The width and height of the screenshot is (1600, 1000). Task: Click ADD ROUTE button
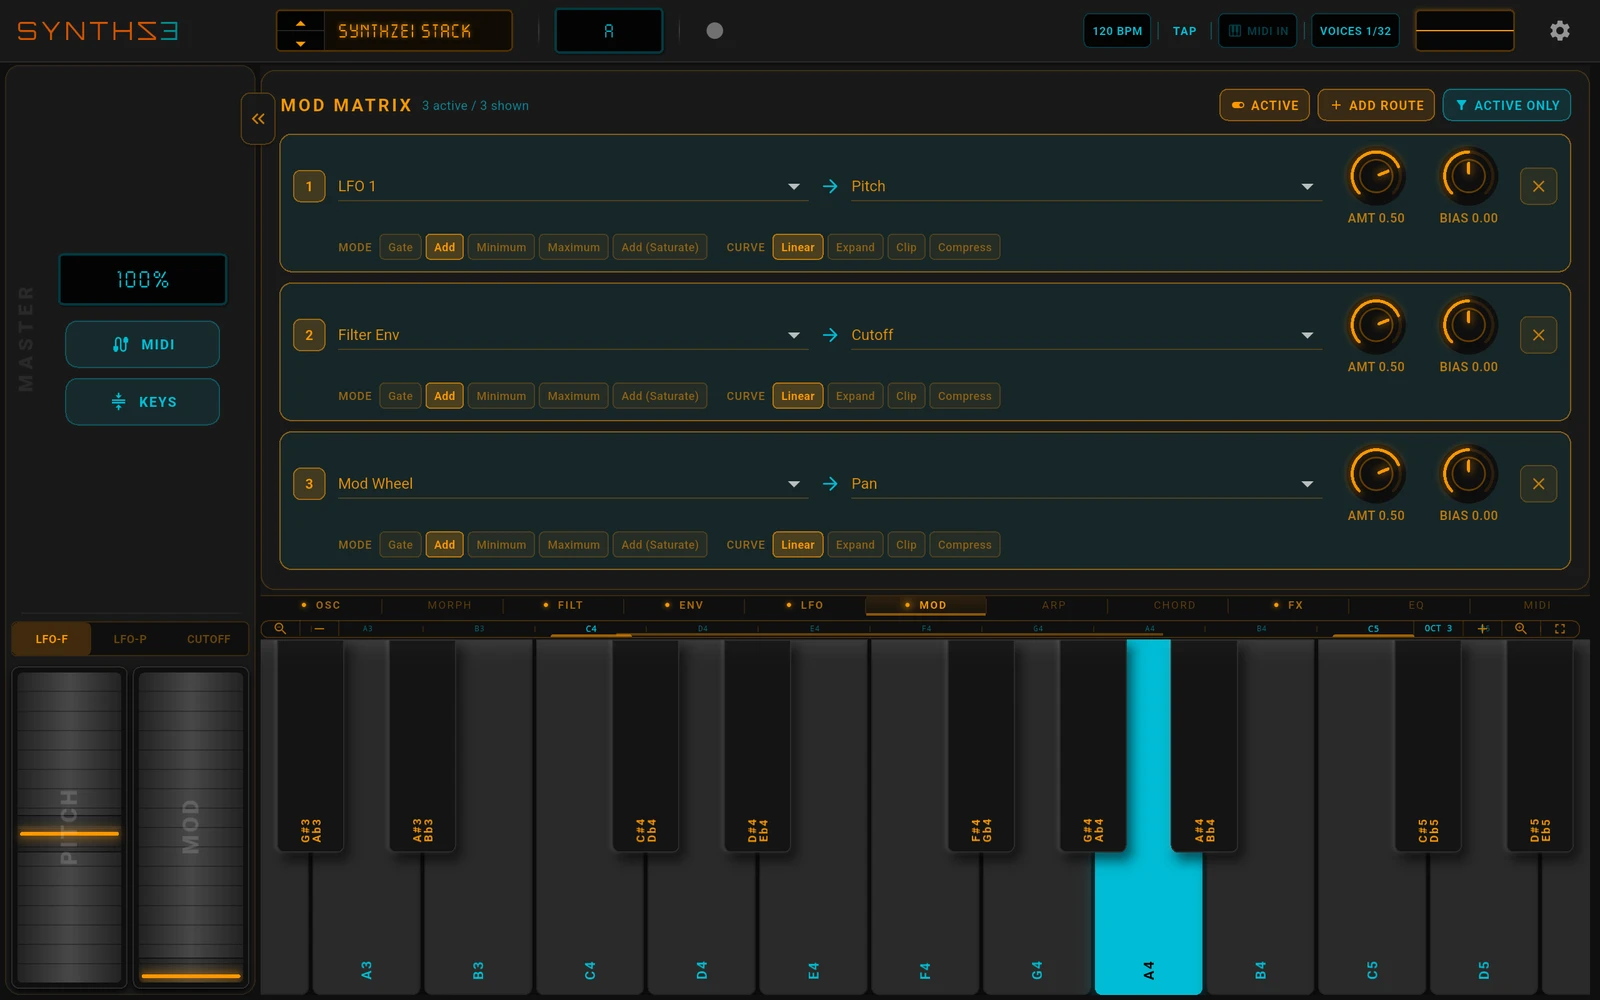tap(1376, 105)
